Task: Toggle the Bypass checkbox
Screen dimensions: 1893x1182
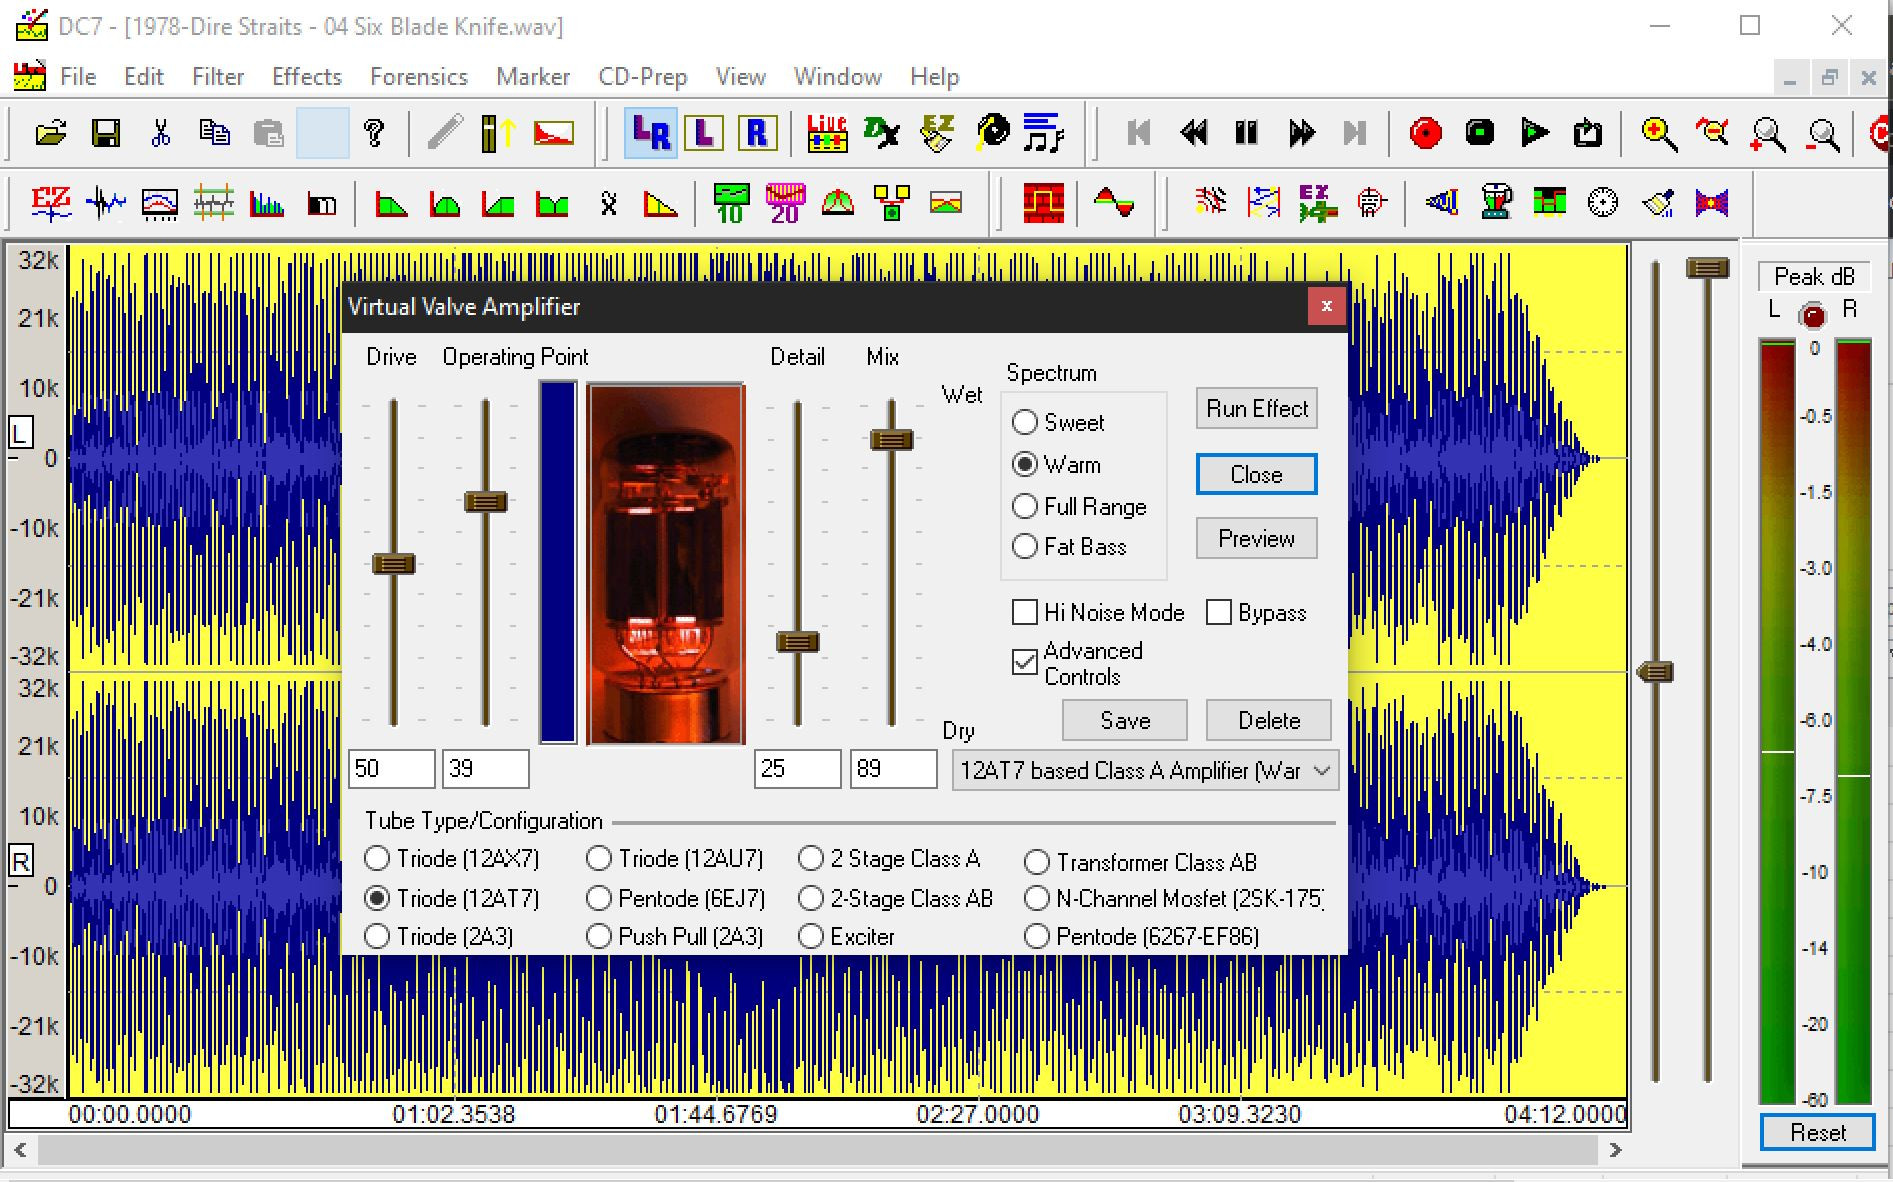Action: click(1219, 612)
